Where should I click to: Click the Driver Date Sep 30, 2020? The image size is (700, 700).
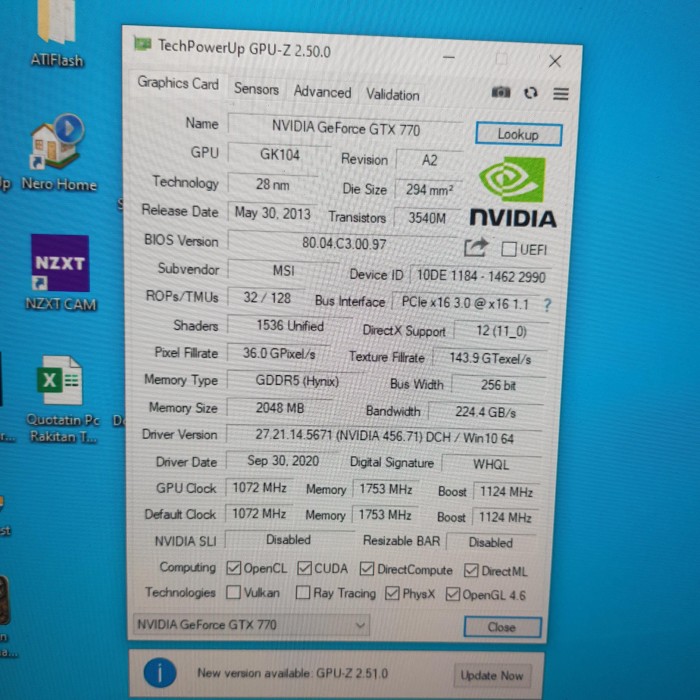coord(283,461)
